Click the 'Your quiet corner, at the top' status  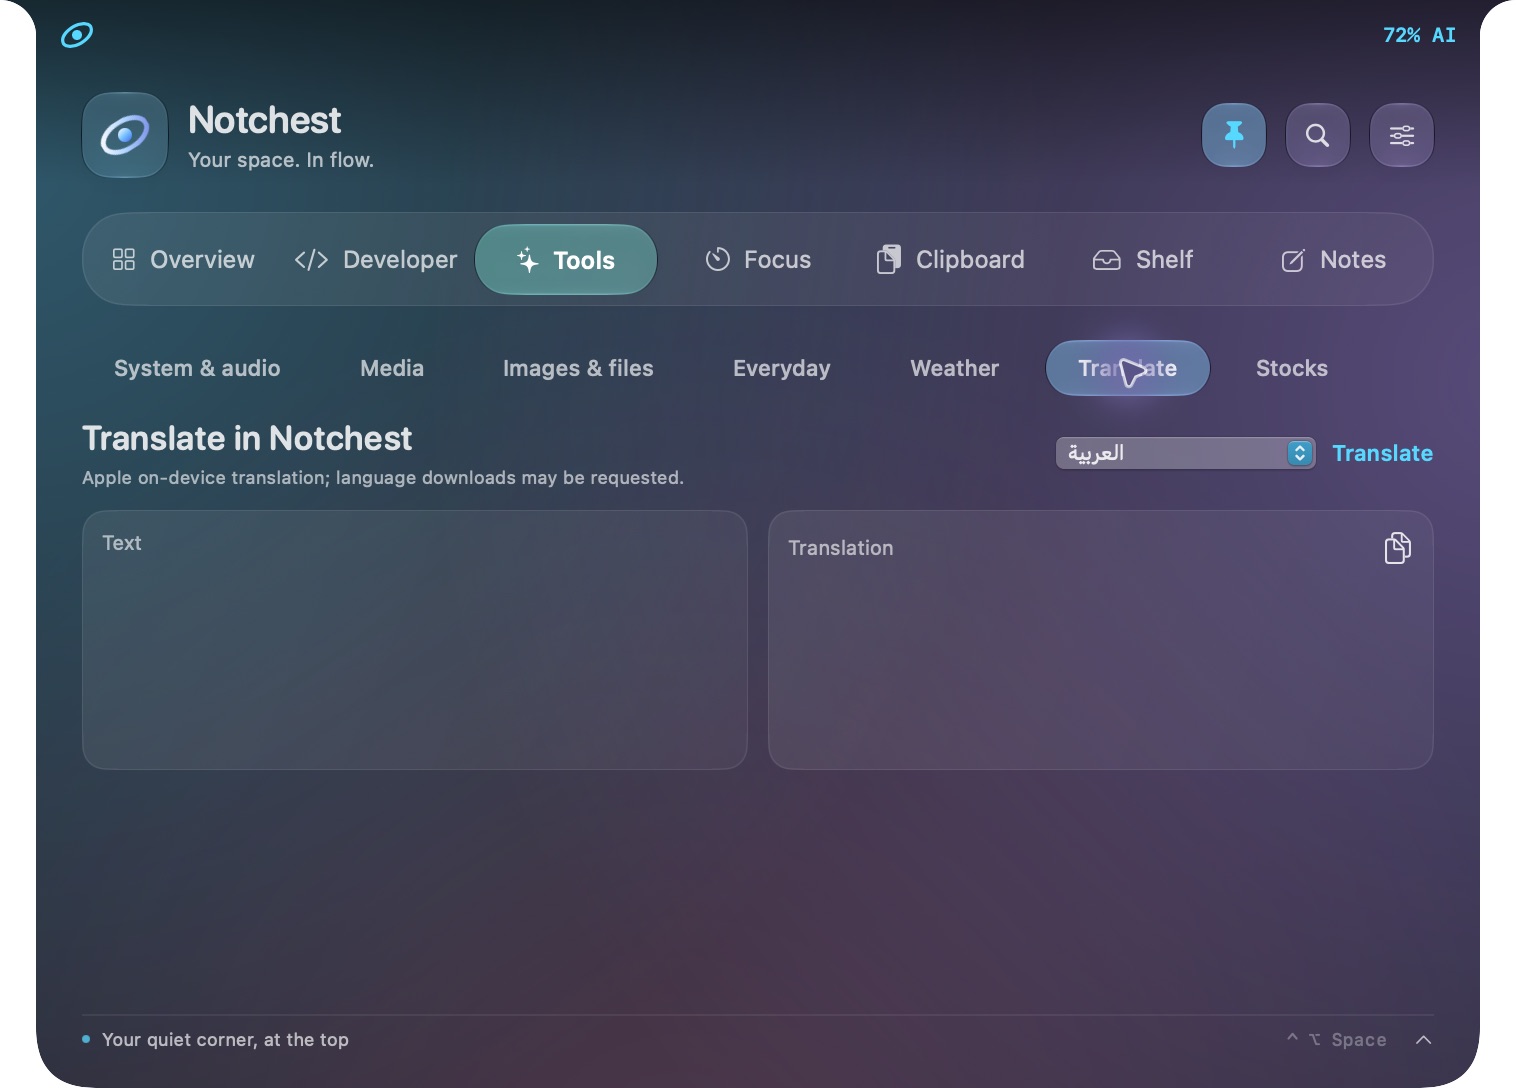coord(225,1040)
